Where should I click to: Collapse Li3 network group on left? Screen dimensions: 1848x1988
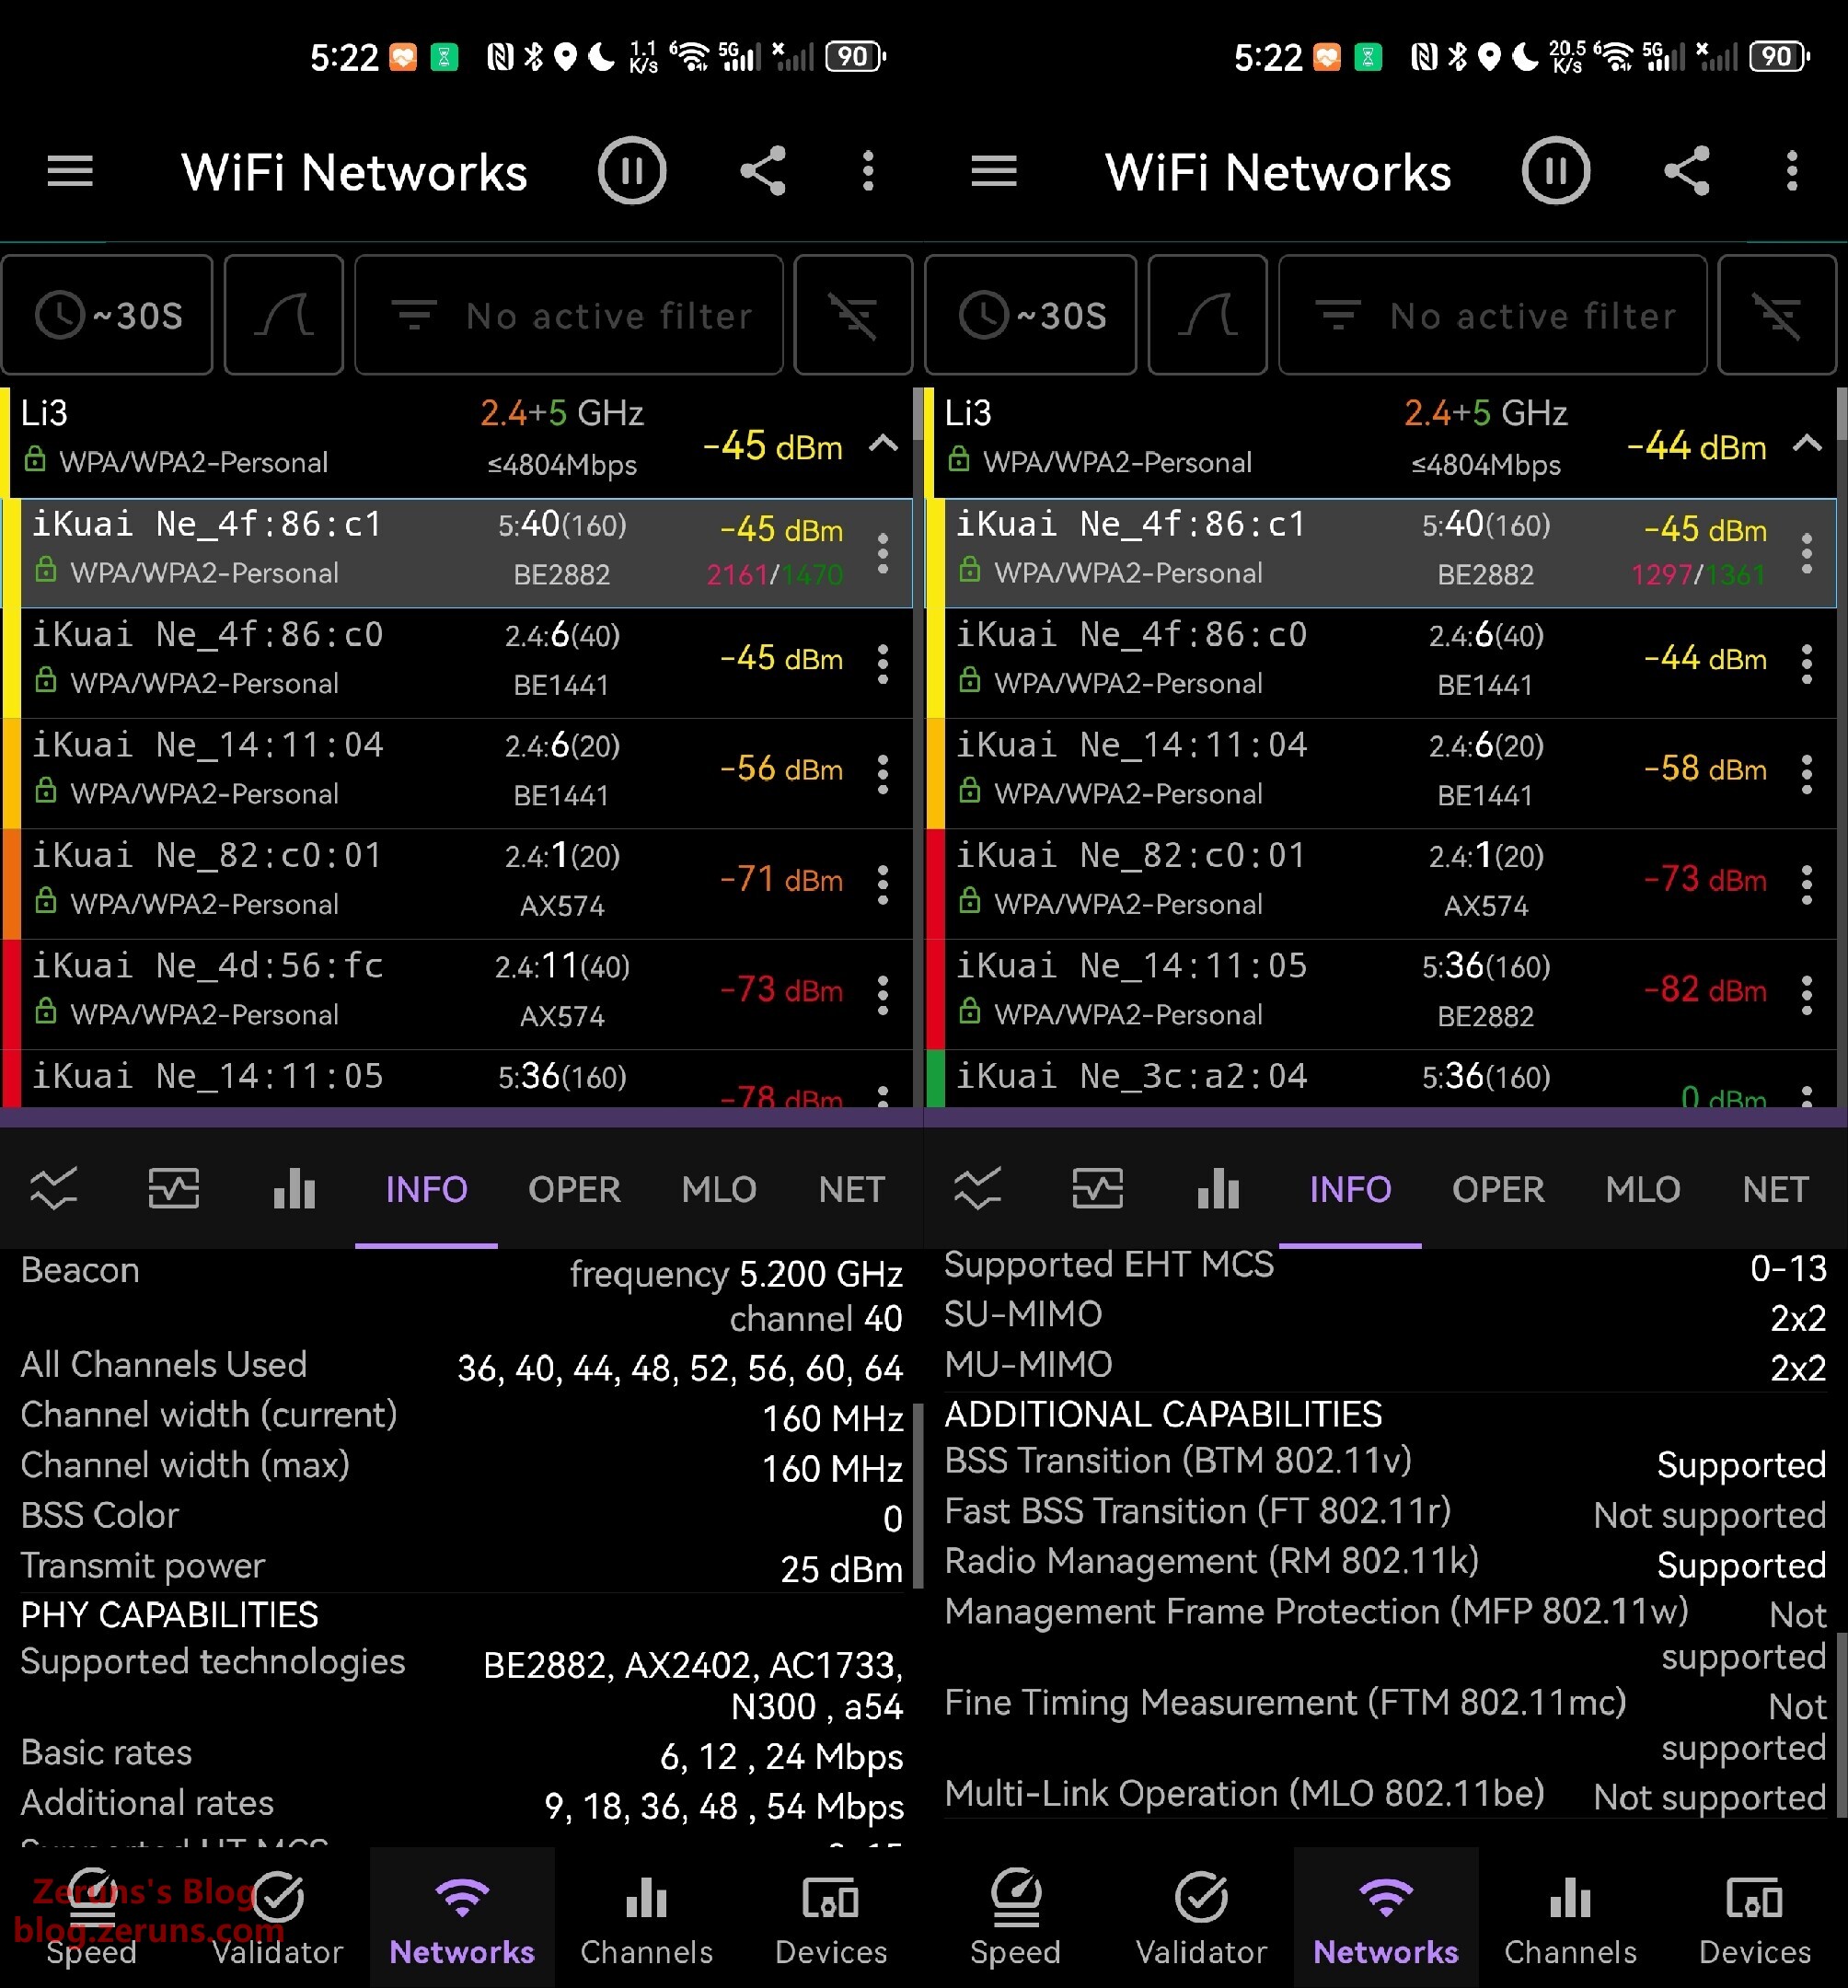[x=883, y=443]
